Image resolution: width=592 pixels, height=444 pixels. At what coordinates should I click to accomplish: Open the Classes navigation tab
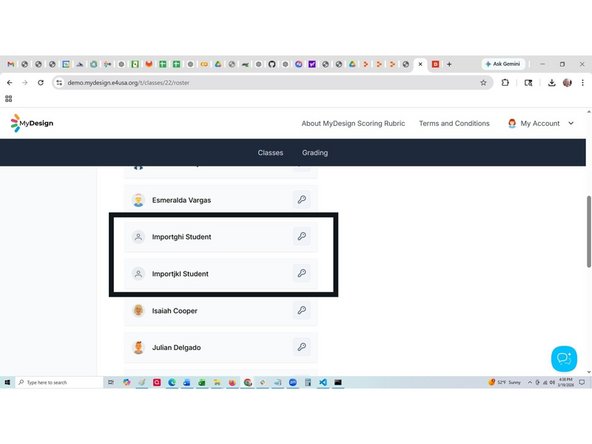point(270,153)
